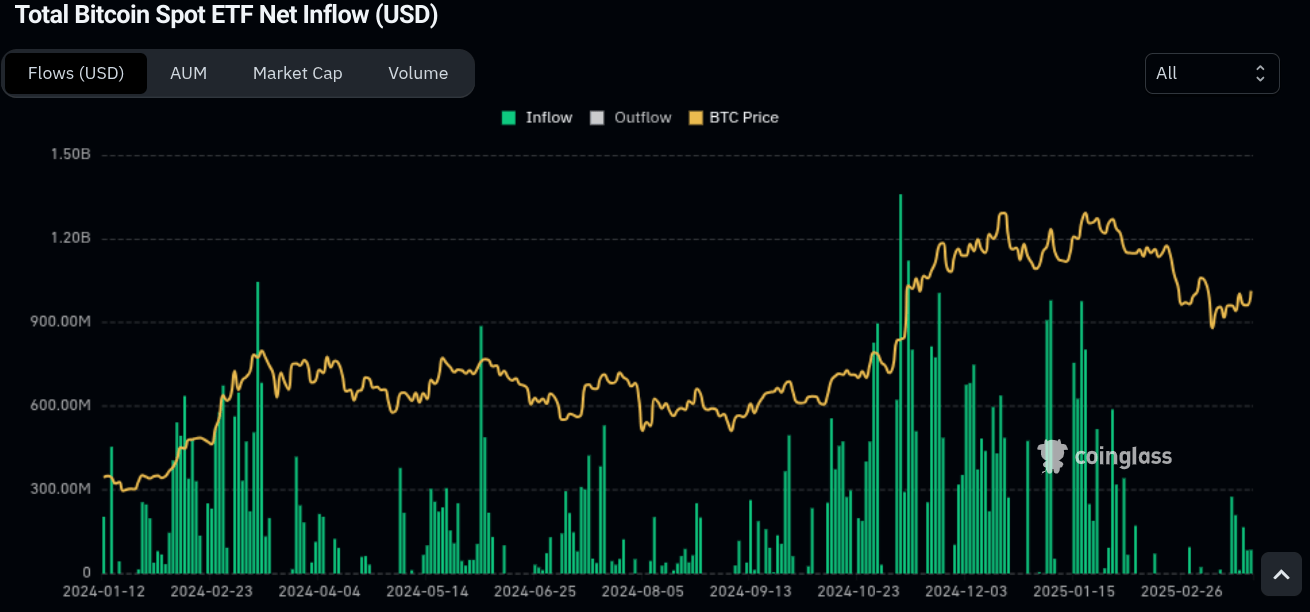Viewport: 1310px width, 612px height.
Task: Open the Volume tab
Action: (418, 73)
